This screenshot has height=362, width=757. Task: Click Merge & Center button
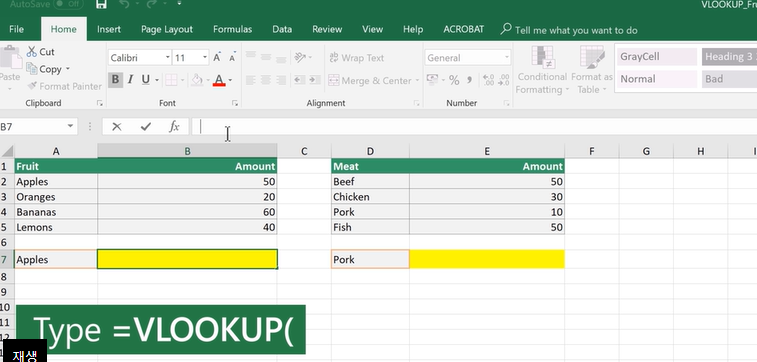point(370,81)
